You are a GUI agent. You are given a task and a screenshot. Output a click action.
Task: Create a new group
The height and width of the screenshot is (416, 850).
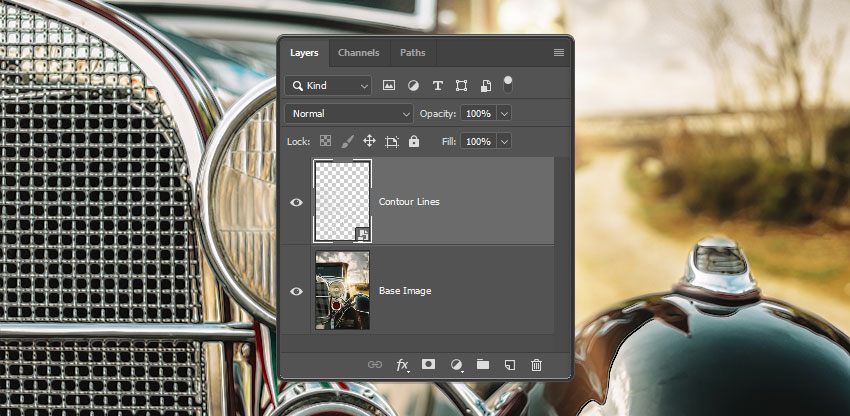coord(483,364)
